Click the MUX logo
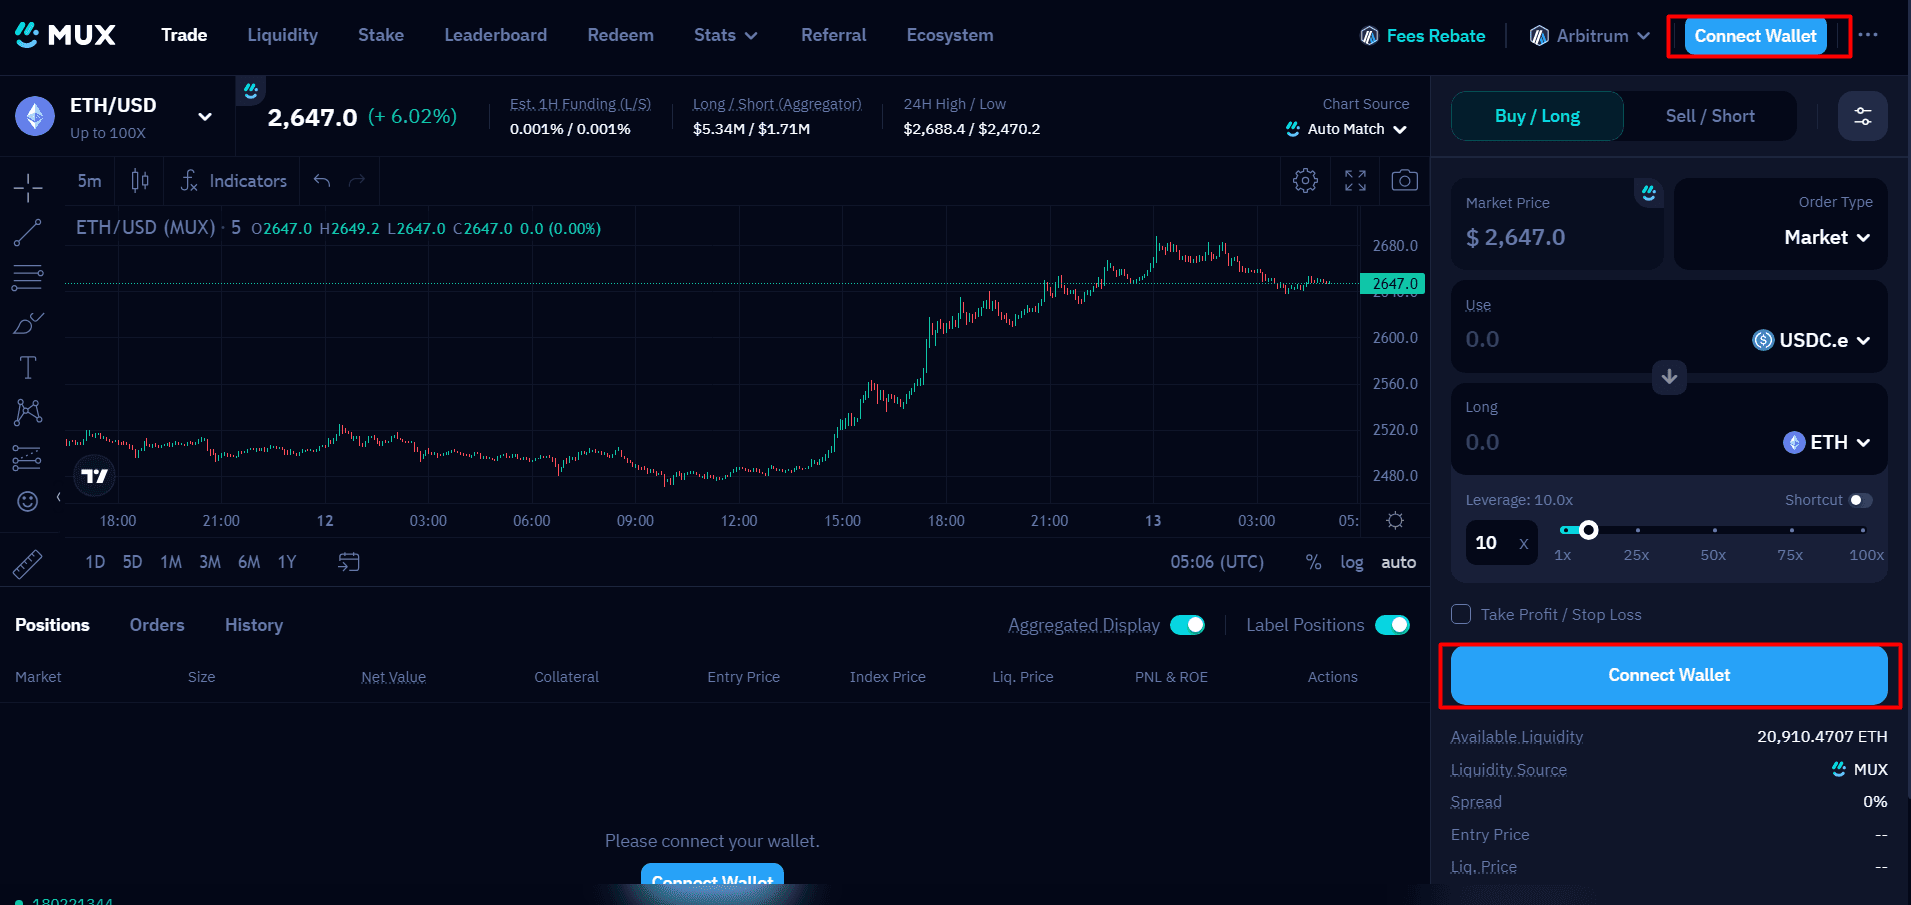Screen dimensions: 1911x905 pyautogui.click(x=65, y=35)
